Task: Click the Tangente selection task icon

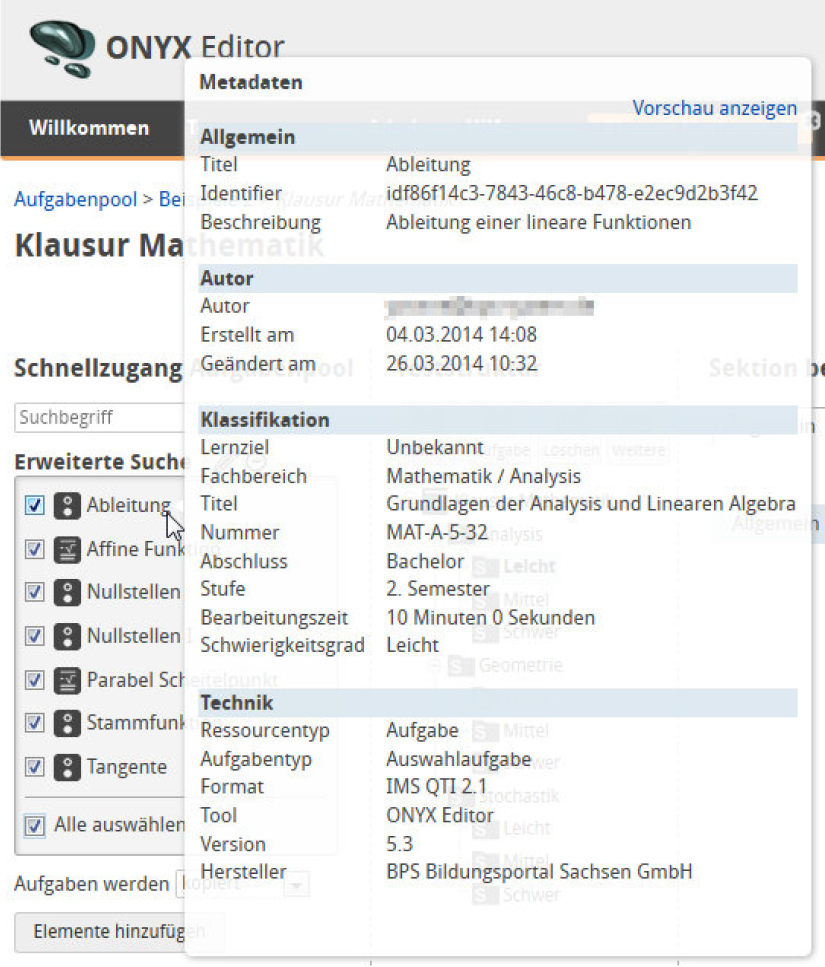Action: click(x=66, y=767)
